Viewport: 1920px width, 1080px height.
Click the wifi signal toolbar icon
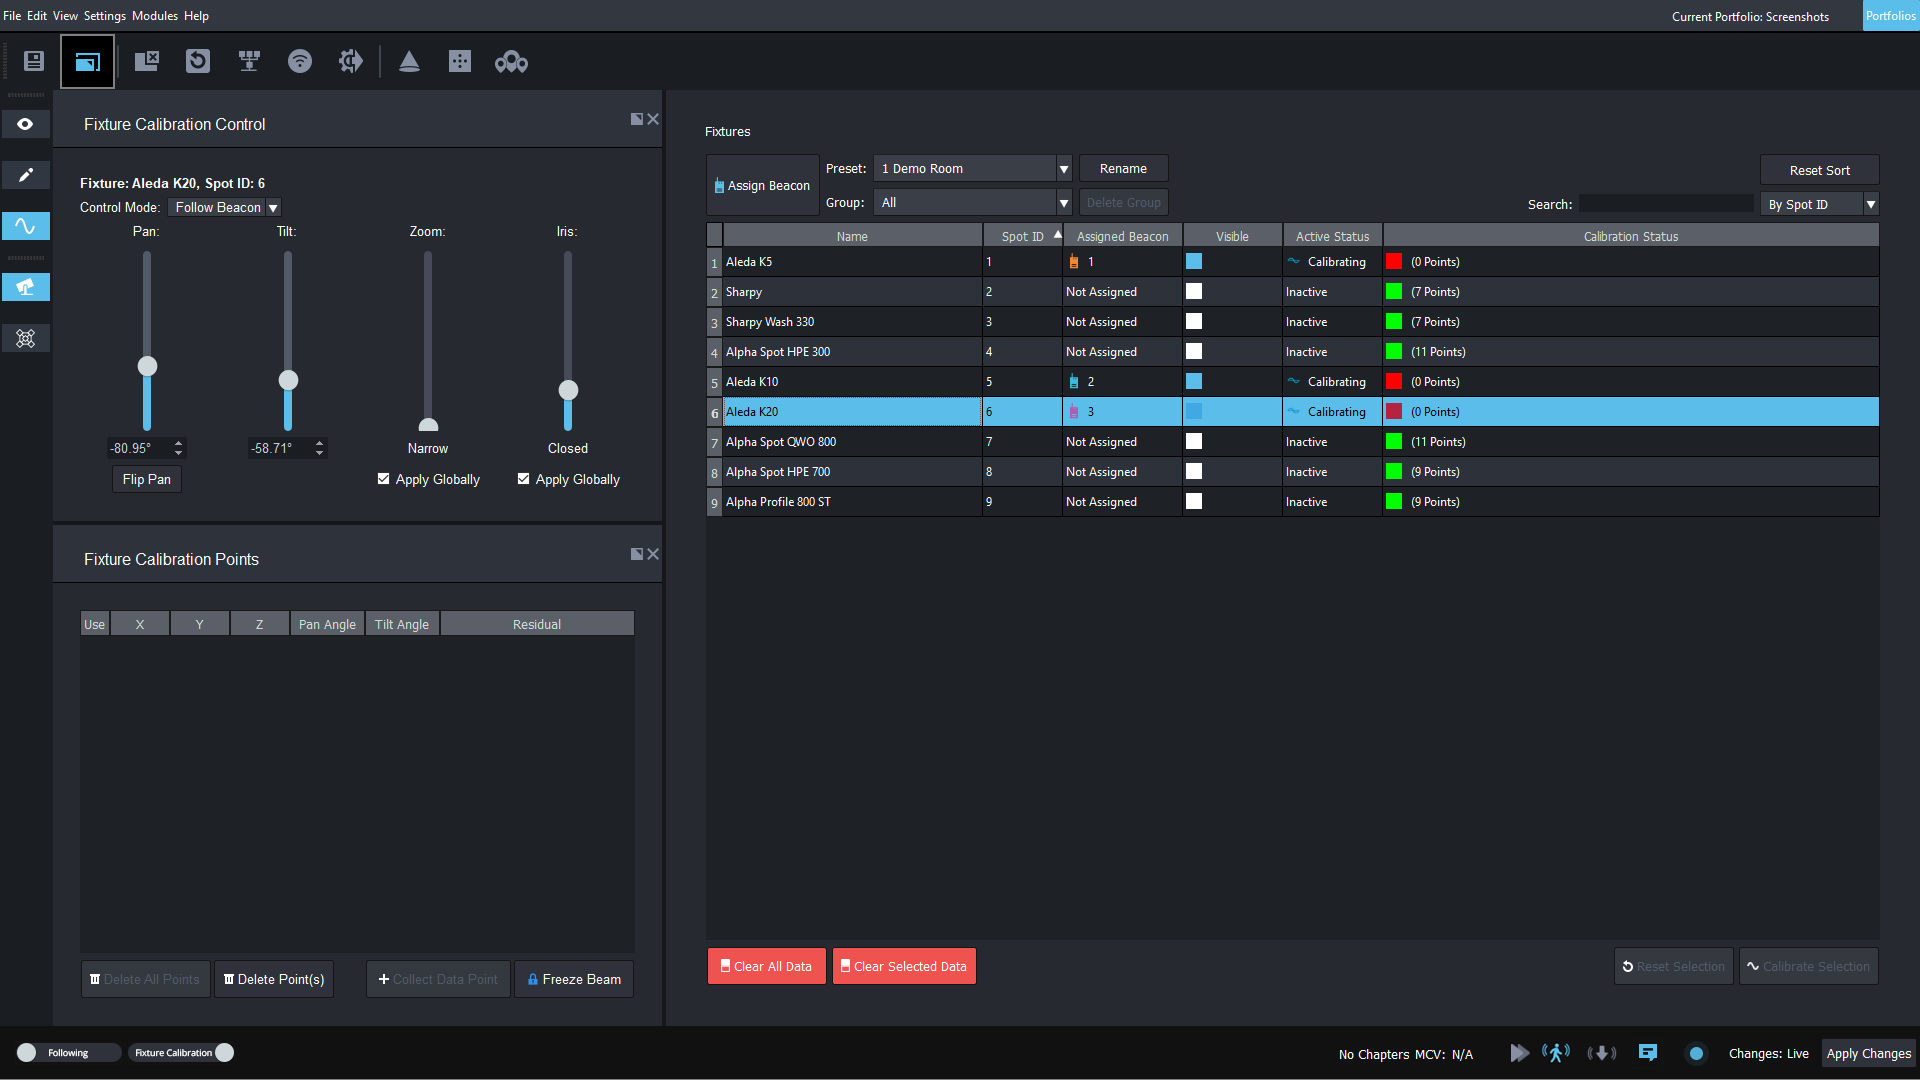[300, 62]
